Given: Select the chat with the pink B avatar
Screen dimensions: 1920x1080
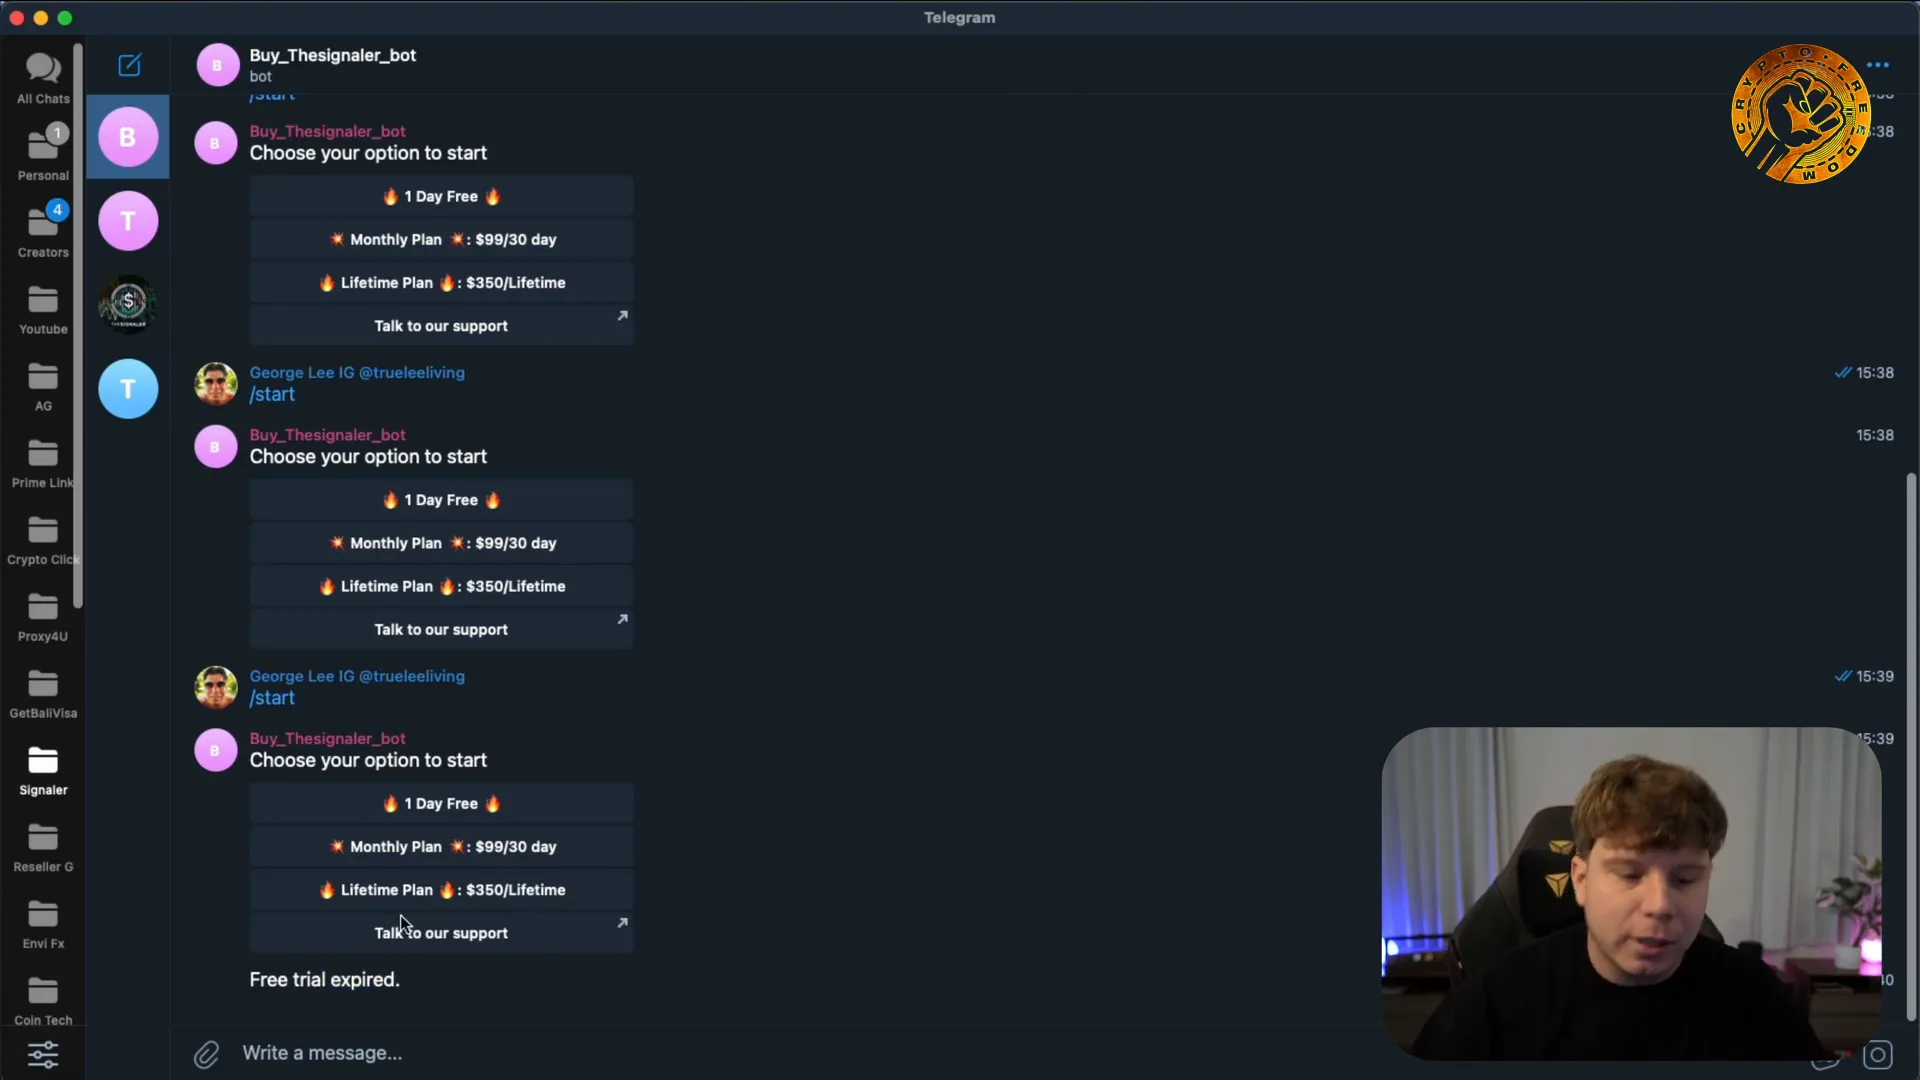Looking at the screenshot, I should tap(128, 137).
